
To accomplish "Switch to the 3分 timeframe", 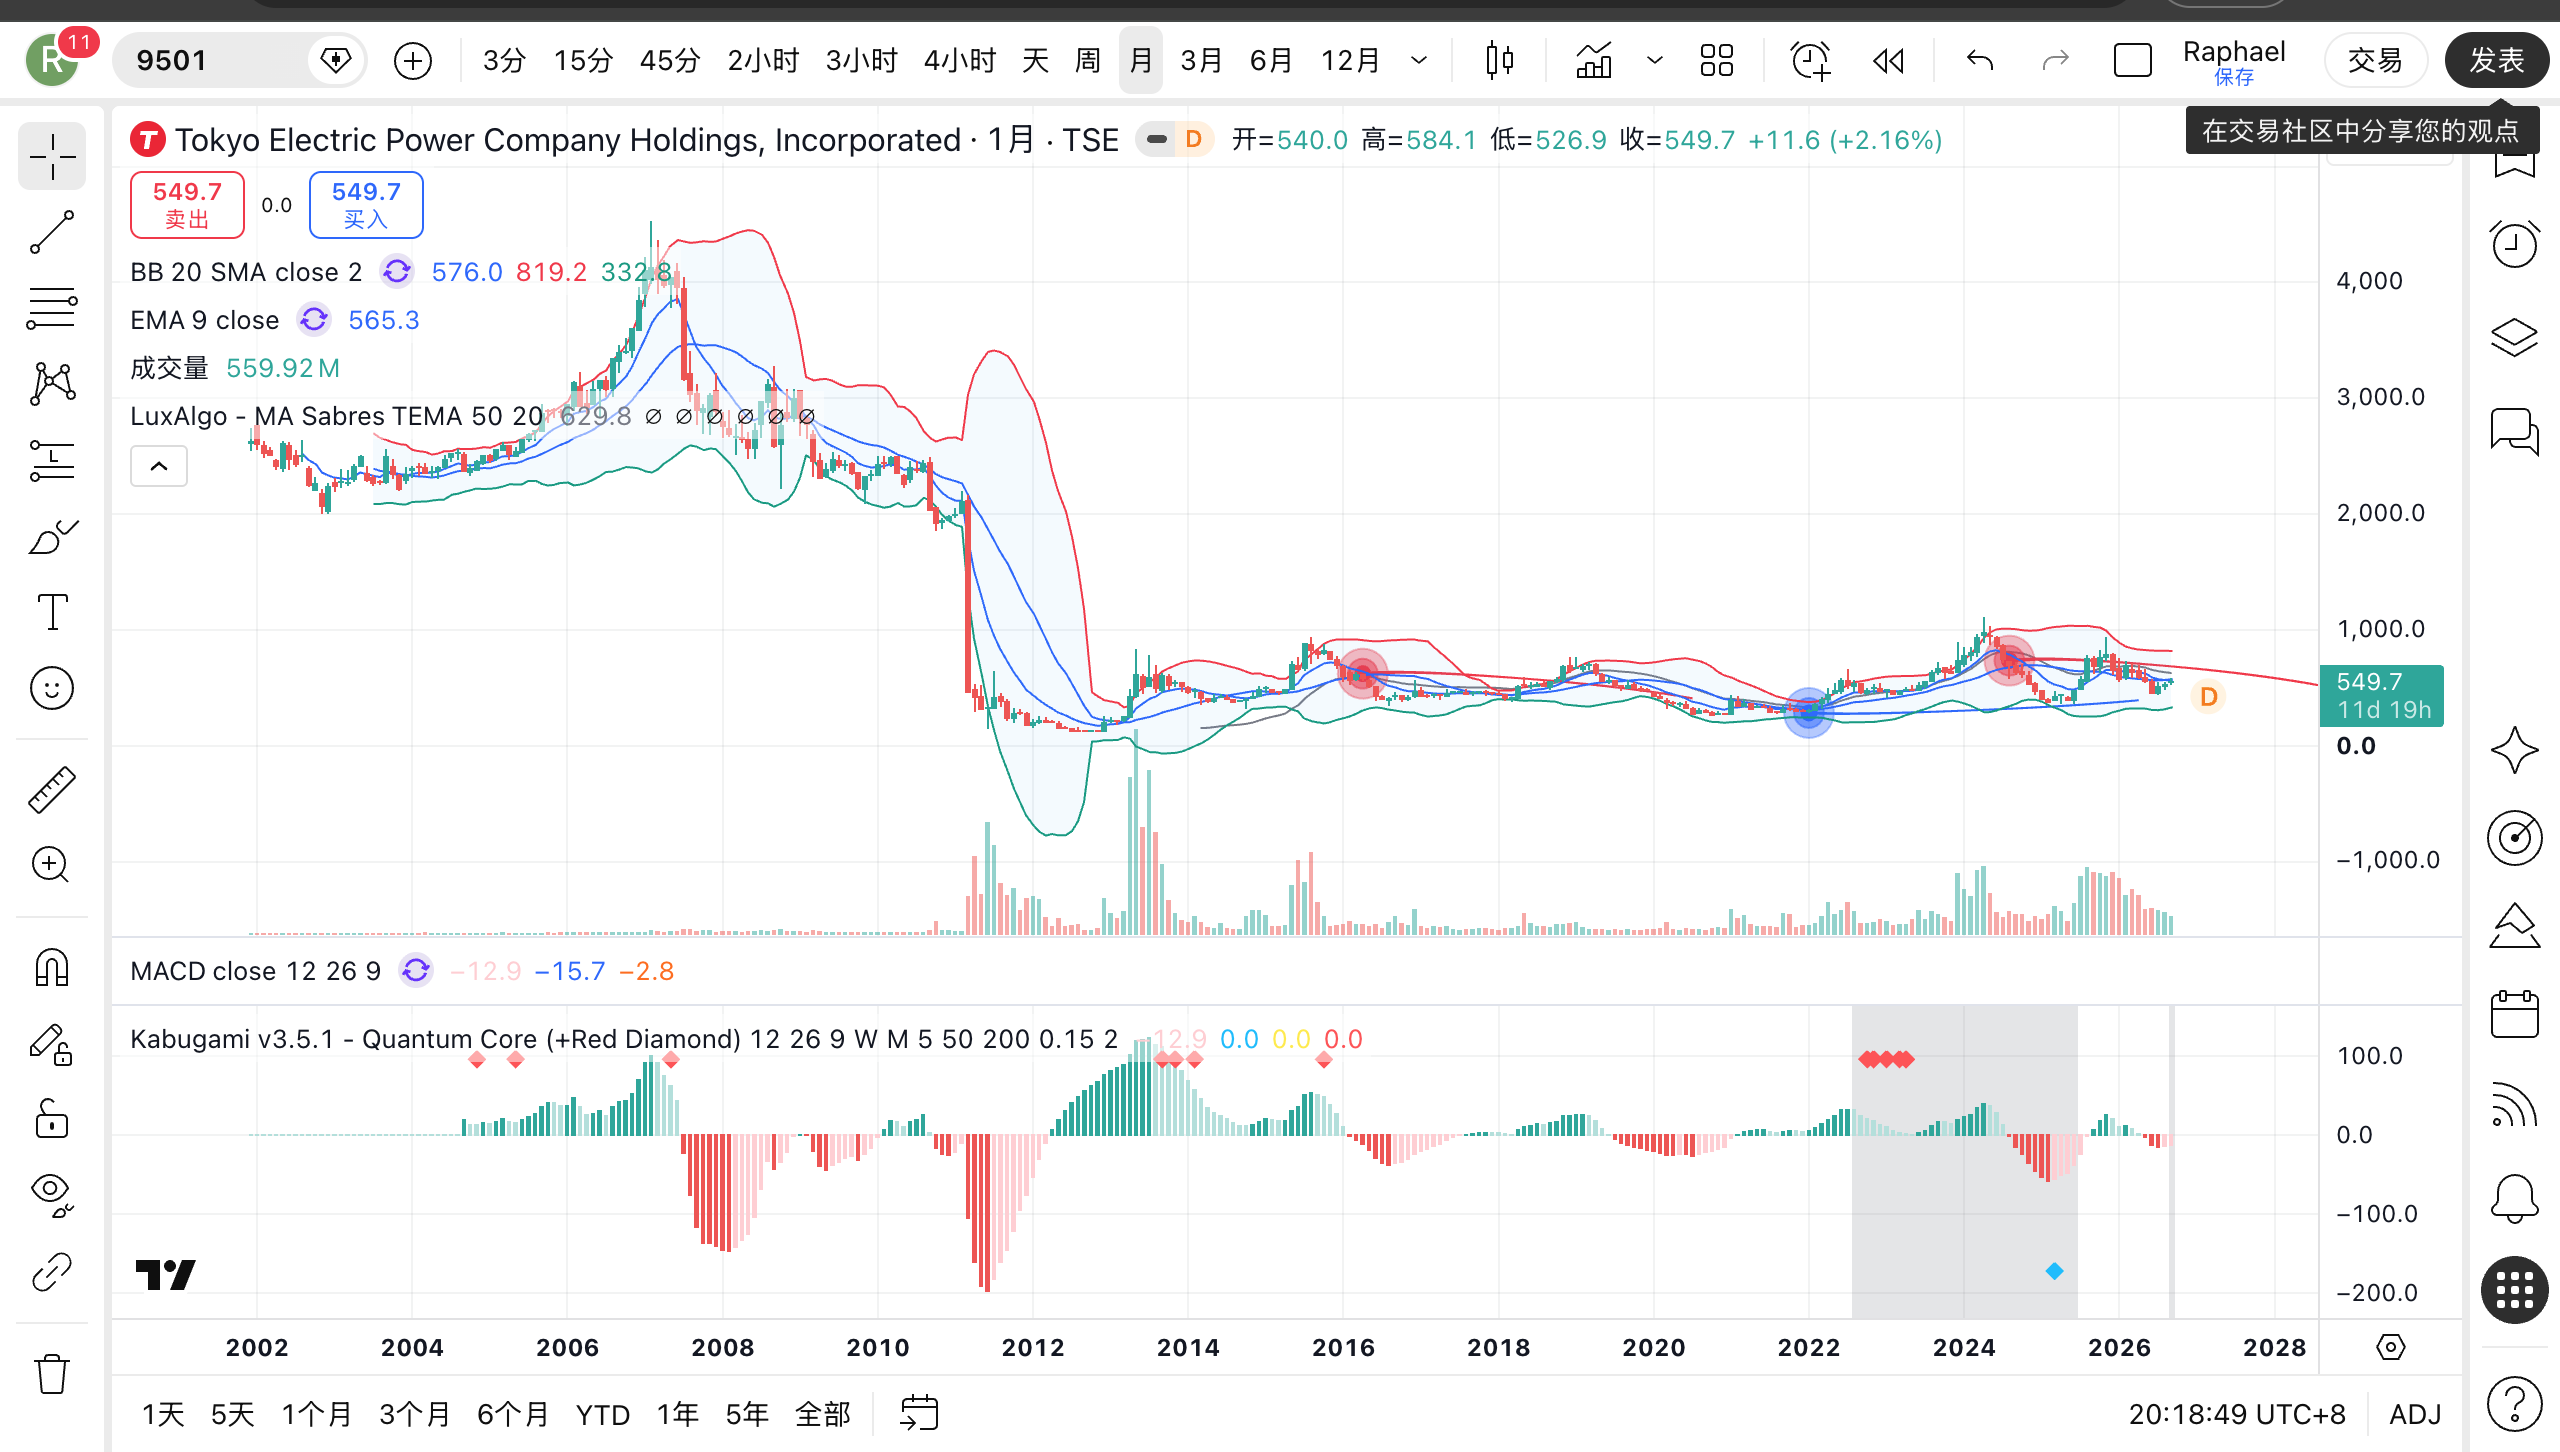I will (504, 61).
